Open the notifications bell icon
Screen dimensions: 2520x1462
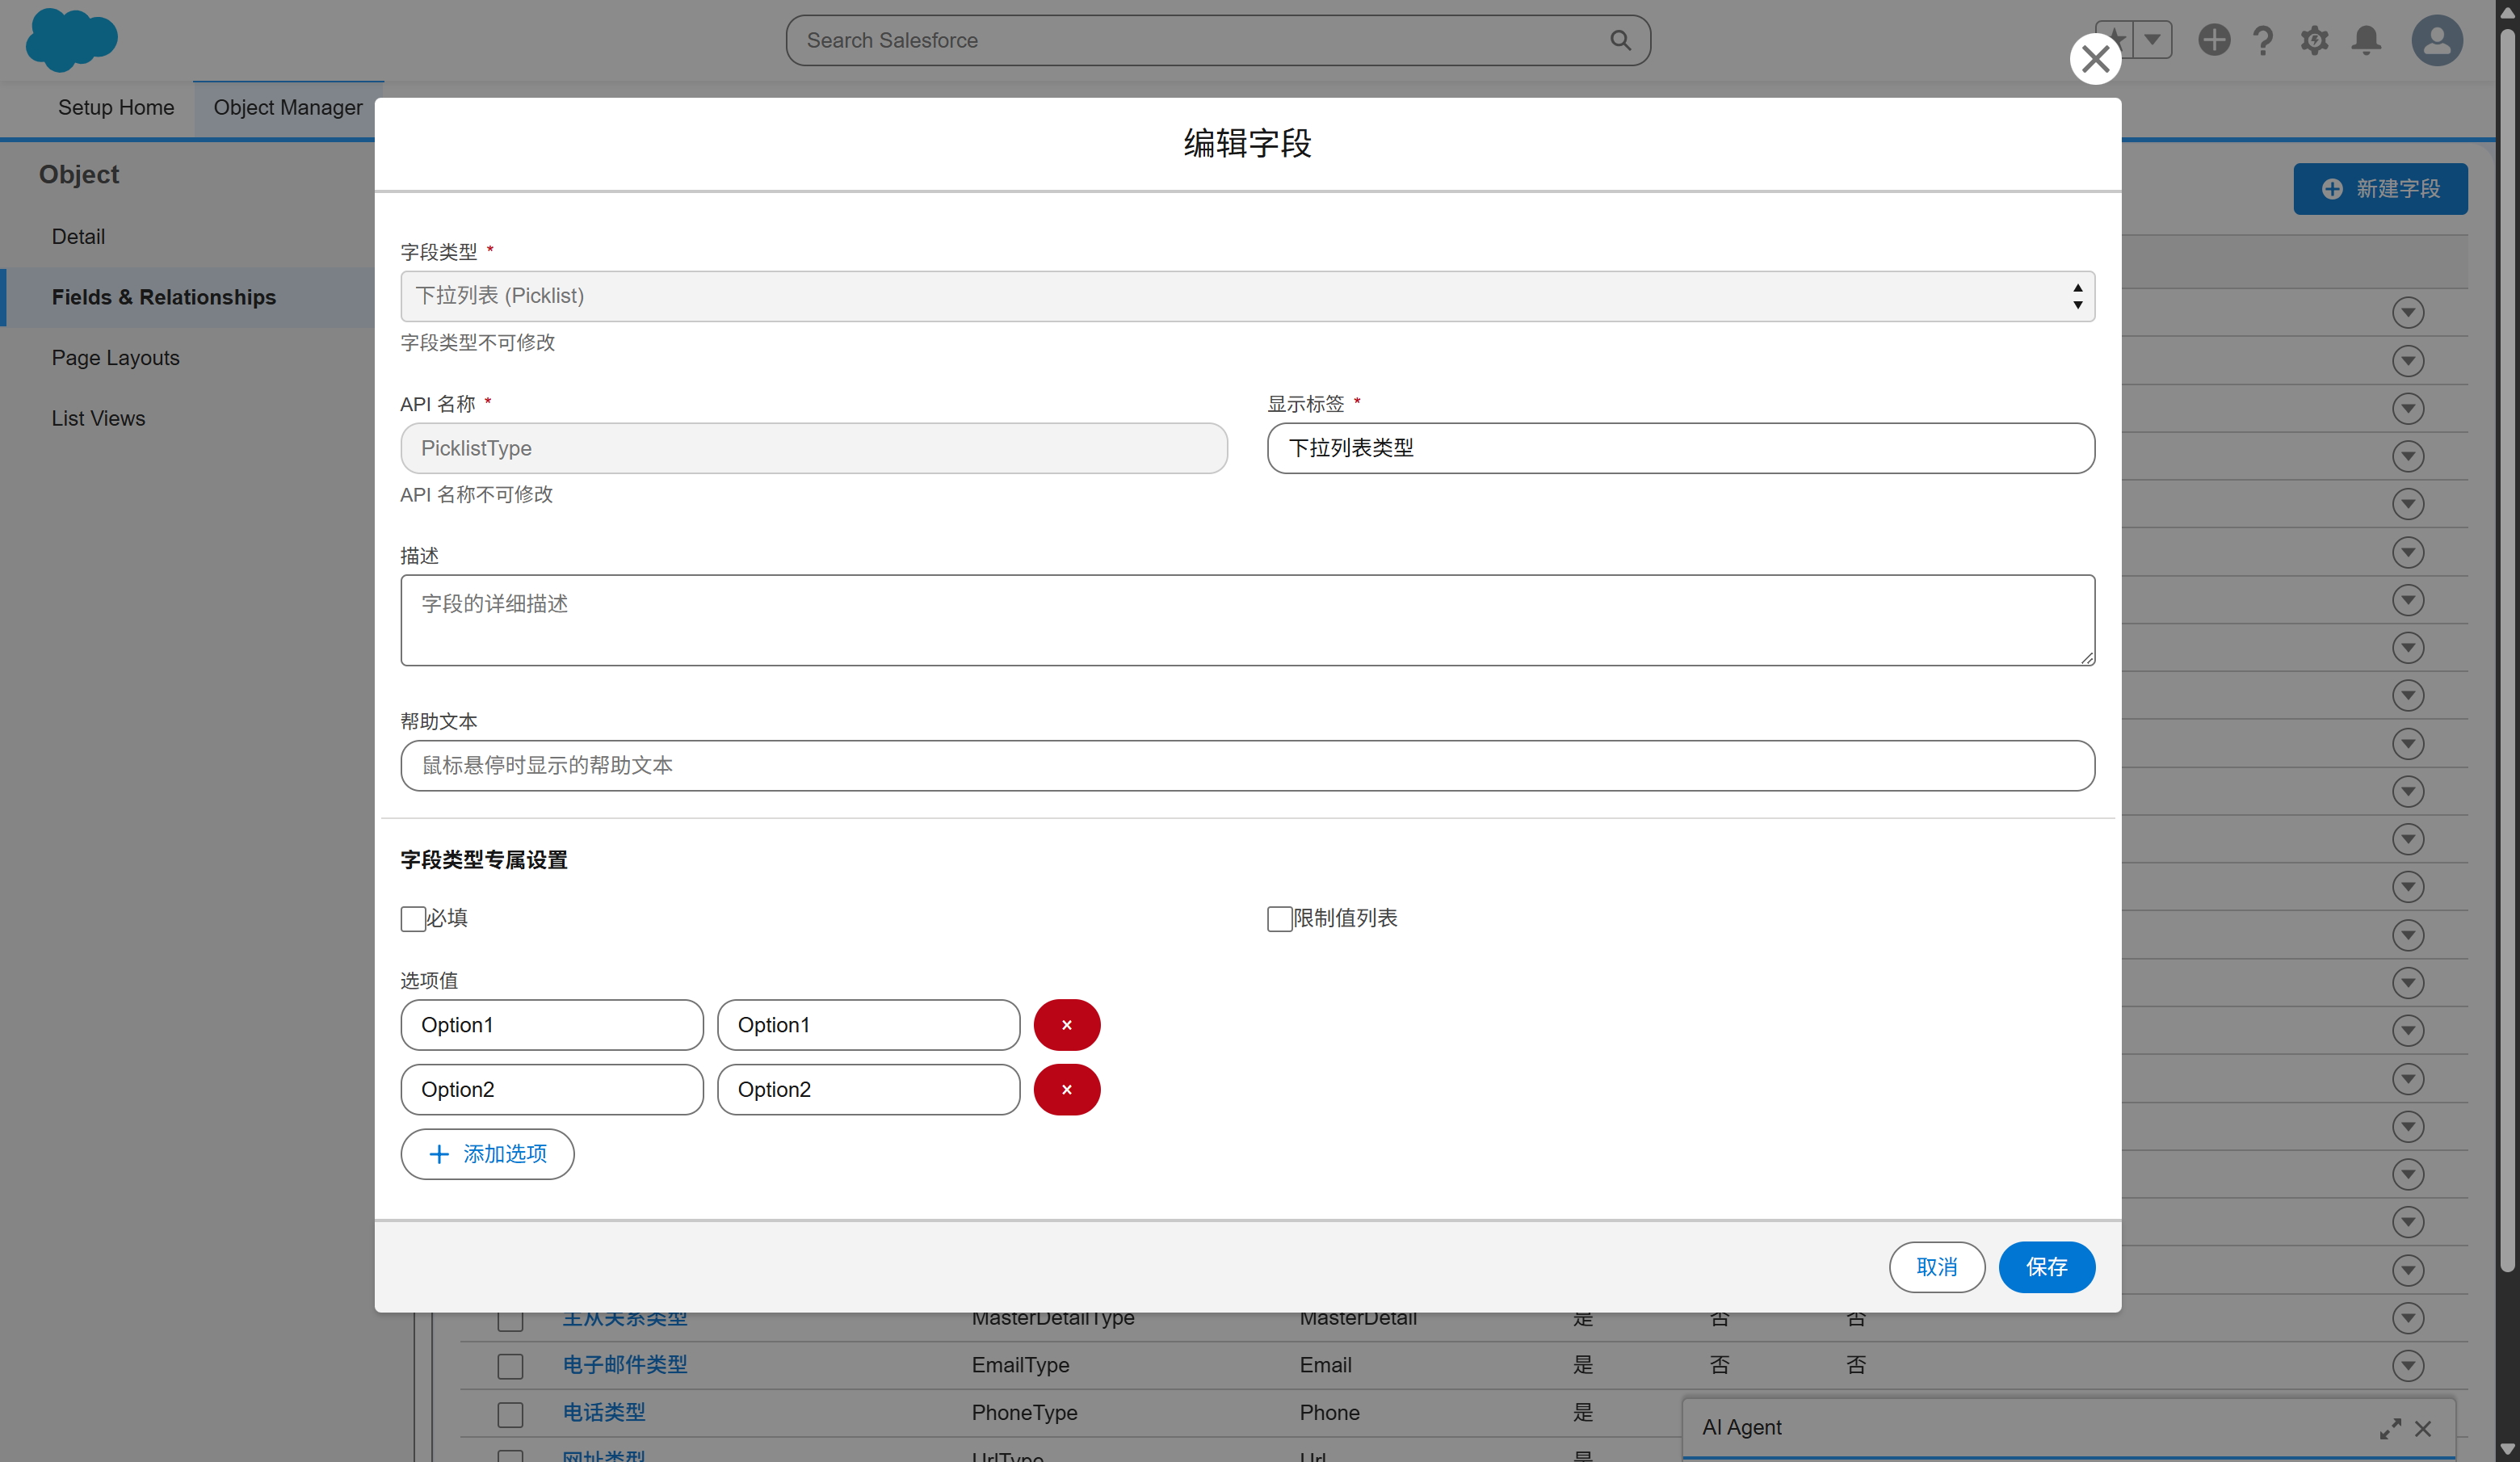click(x=2366, y=40)
